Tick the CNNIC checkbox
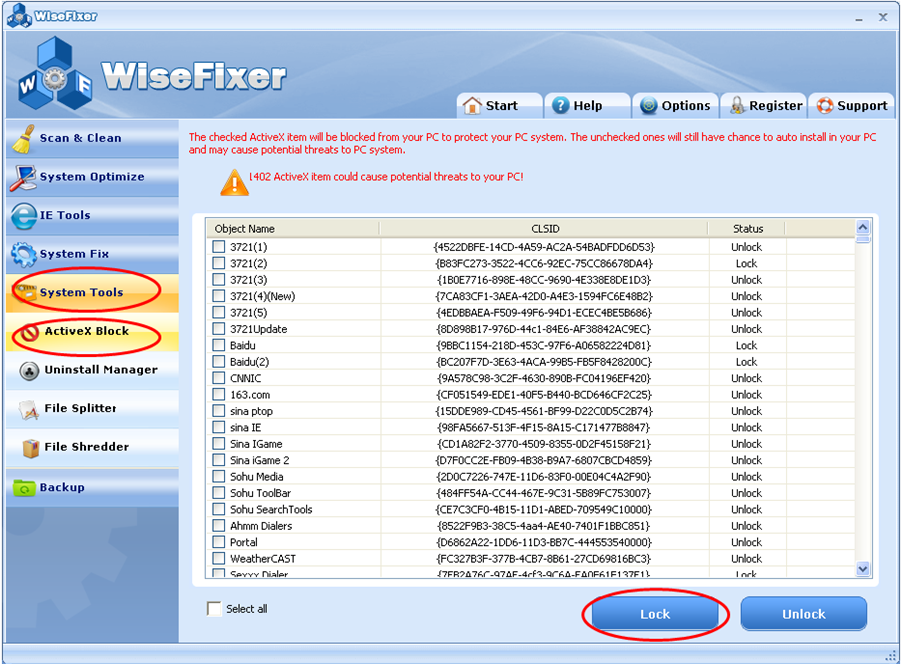This screenshot has height=664, width=901. tap(218, 379)
